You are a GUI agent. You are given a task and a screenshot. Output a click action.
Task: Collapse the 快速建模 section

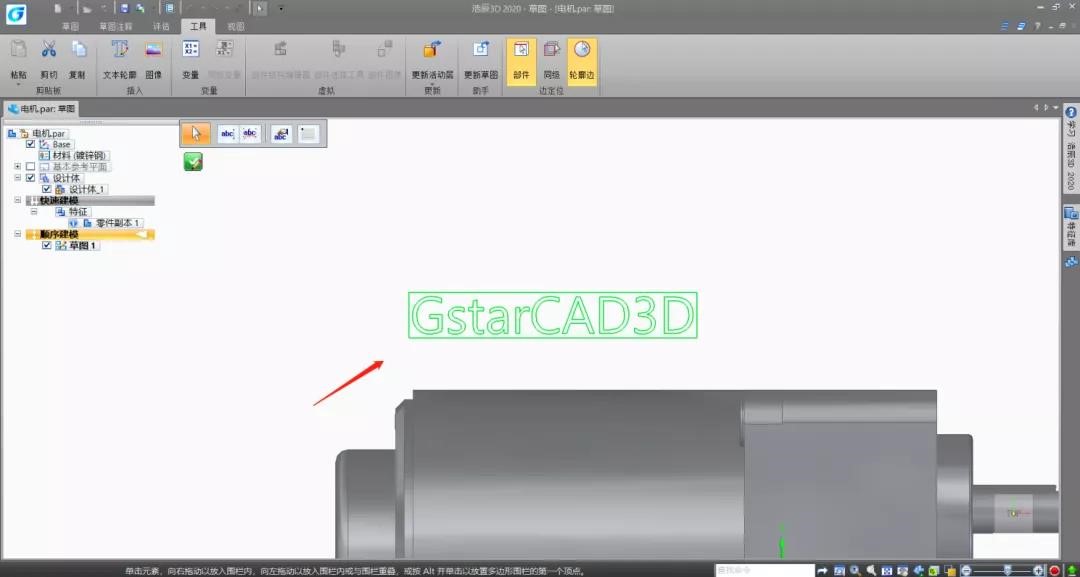coord(17,200)
